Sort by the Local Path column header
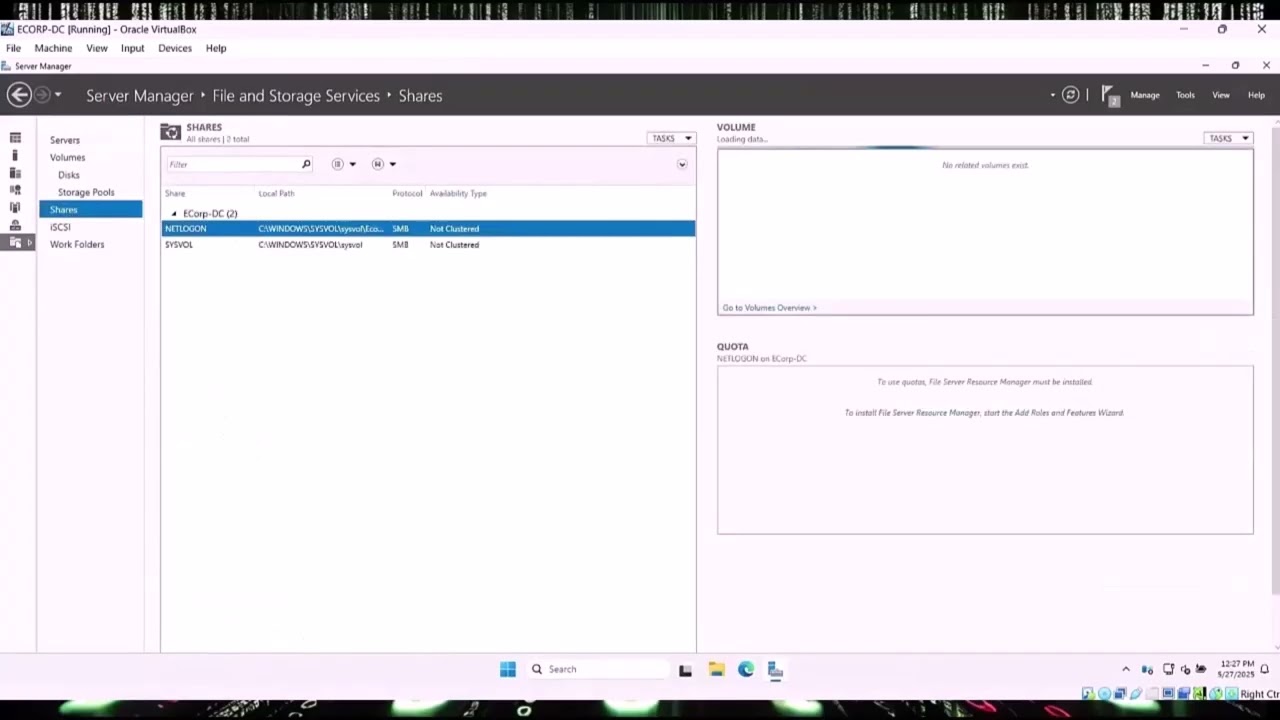This screenshot has width=1280, height=720. click(x=276, y=193)
